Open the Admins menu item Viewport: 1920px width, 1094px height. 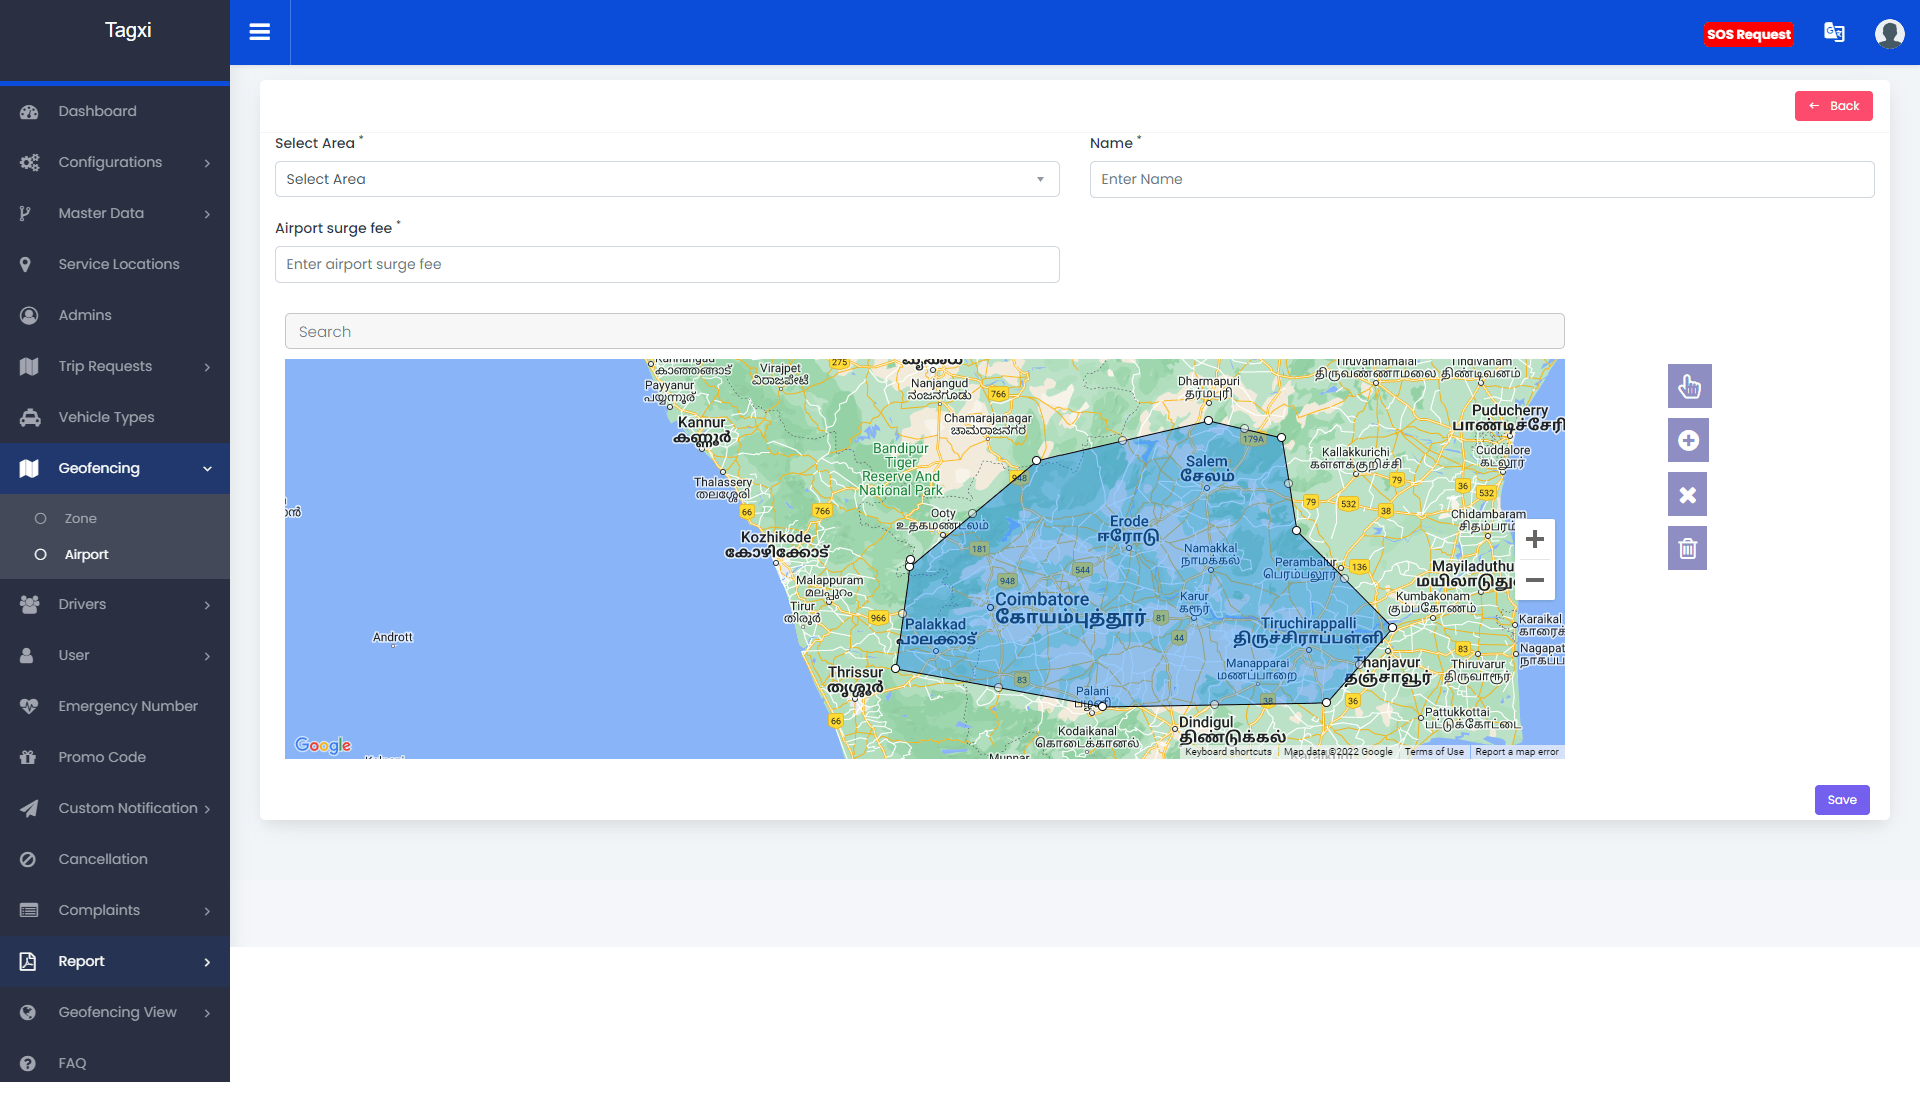[115, 316]
